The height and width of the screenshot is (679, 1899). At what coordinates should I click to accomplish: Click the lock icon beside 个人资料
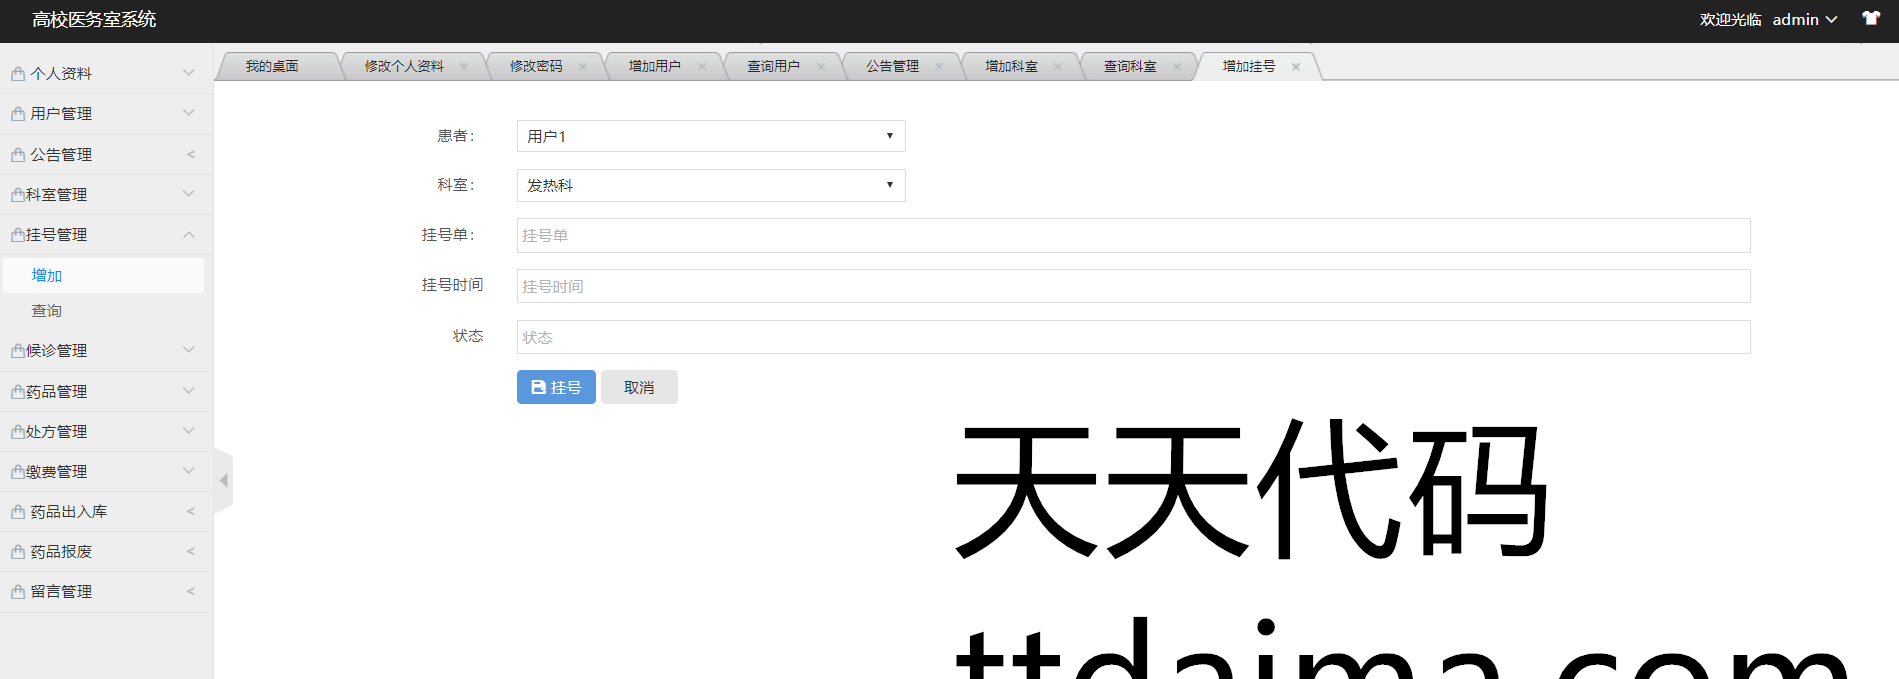pyautogui.click(x=18, y=74)
